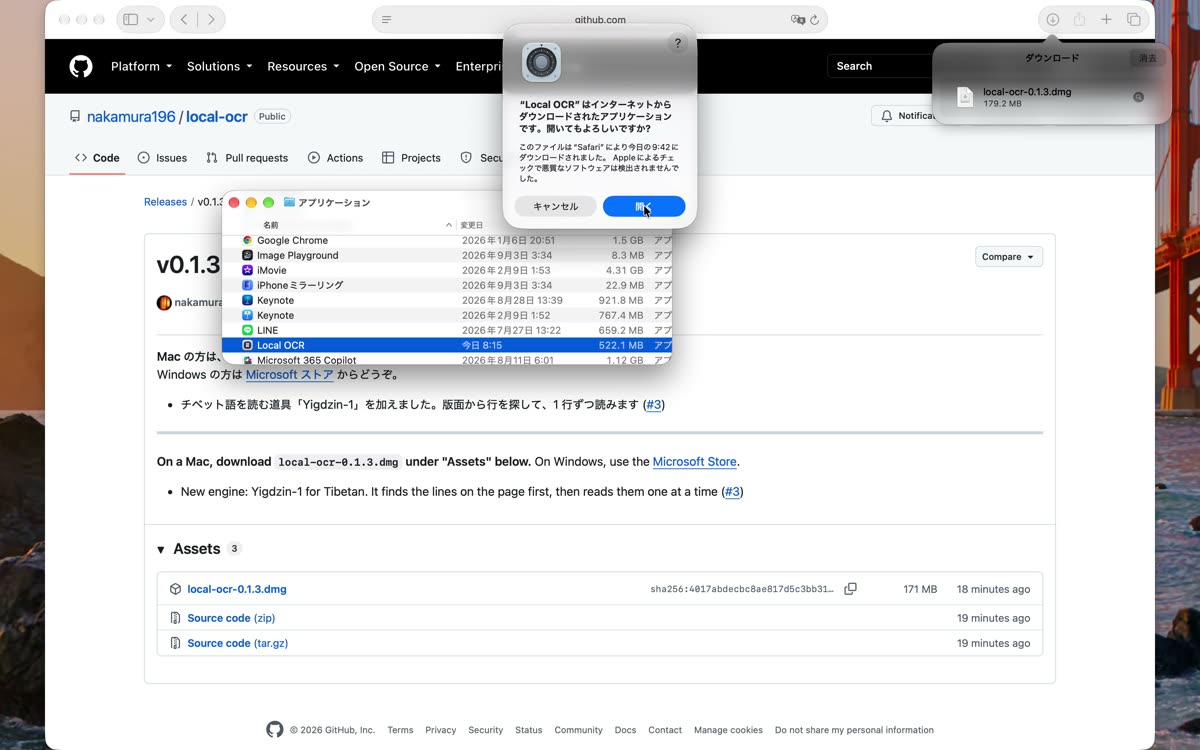
Task: Open the nakamura196 owner link
Action: pyautogui.click(x=131, y=116)
